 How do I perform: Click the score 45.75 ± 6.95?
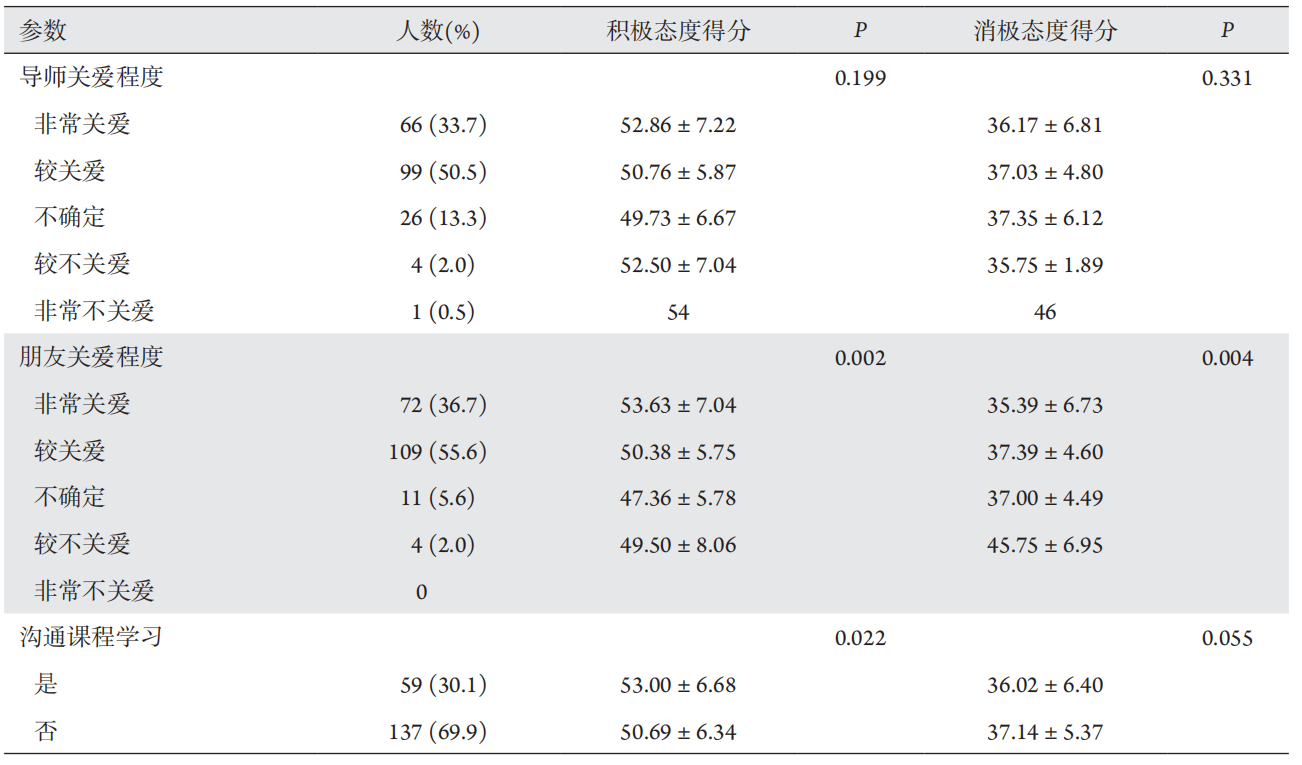click(1045, 545)
